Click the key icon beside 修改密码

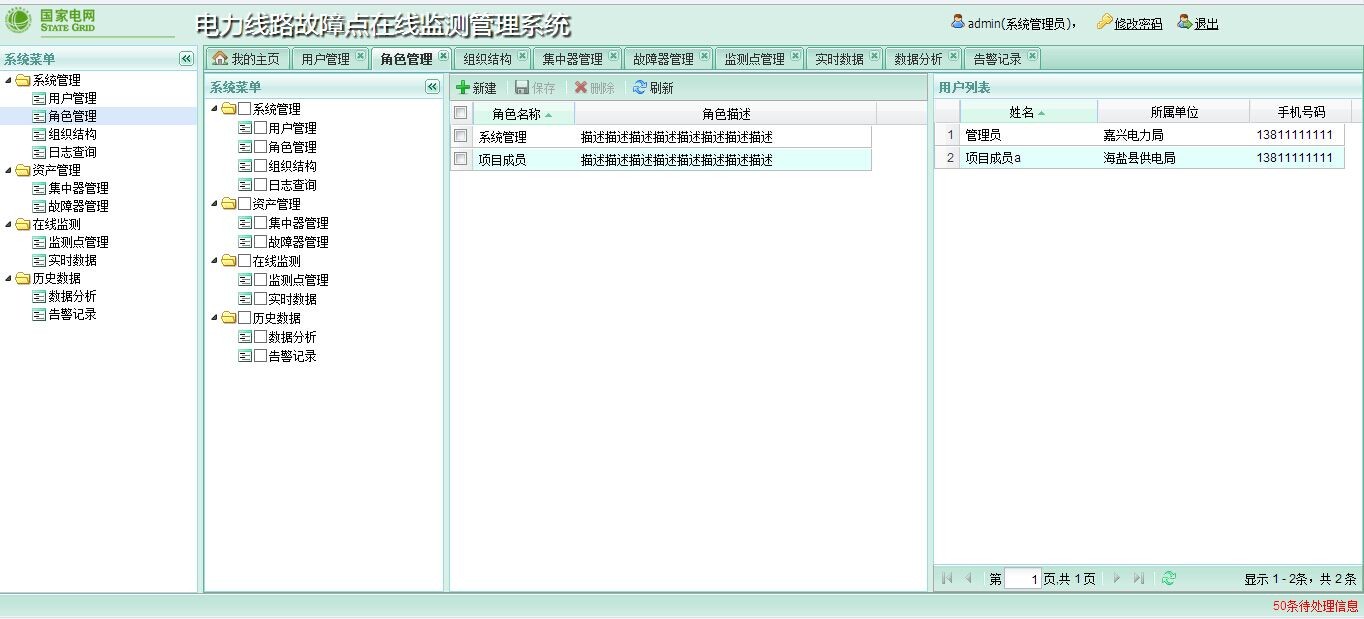(x=1104, y=22)
